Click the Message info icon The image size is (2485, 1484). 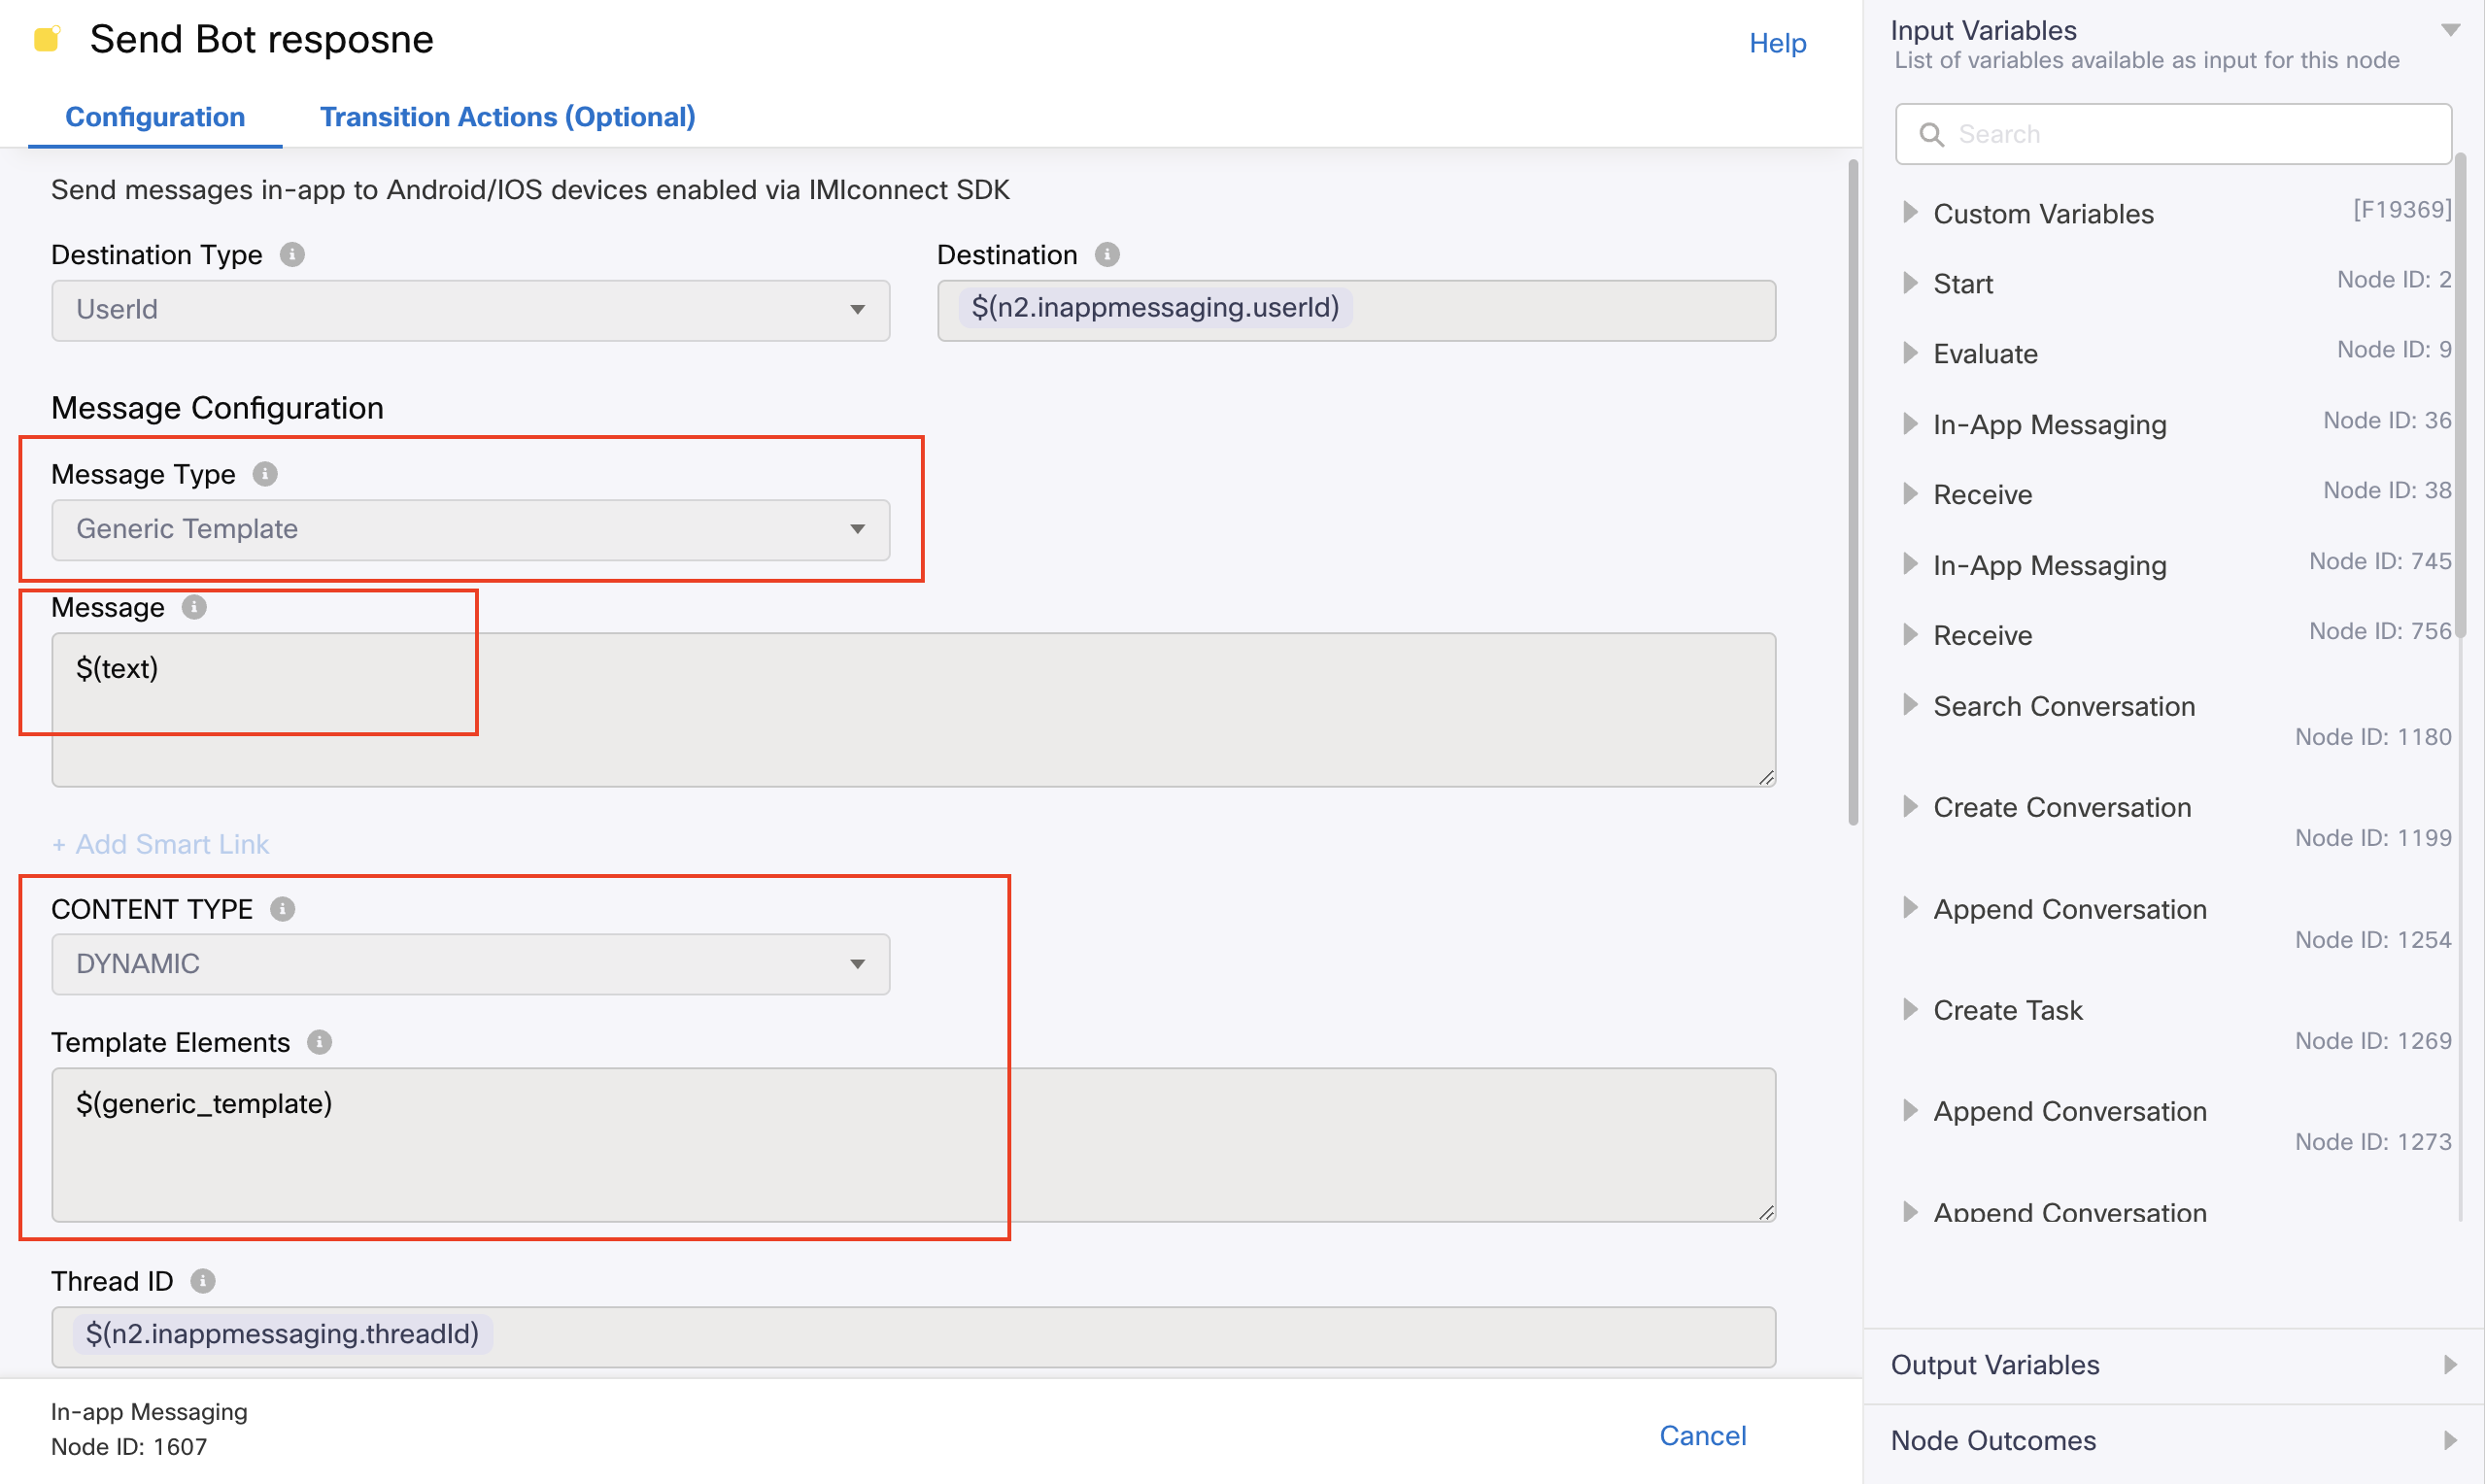pos(194,607)
